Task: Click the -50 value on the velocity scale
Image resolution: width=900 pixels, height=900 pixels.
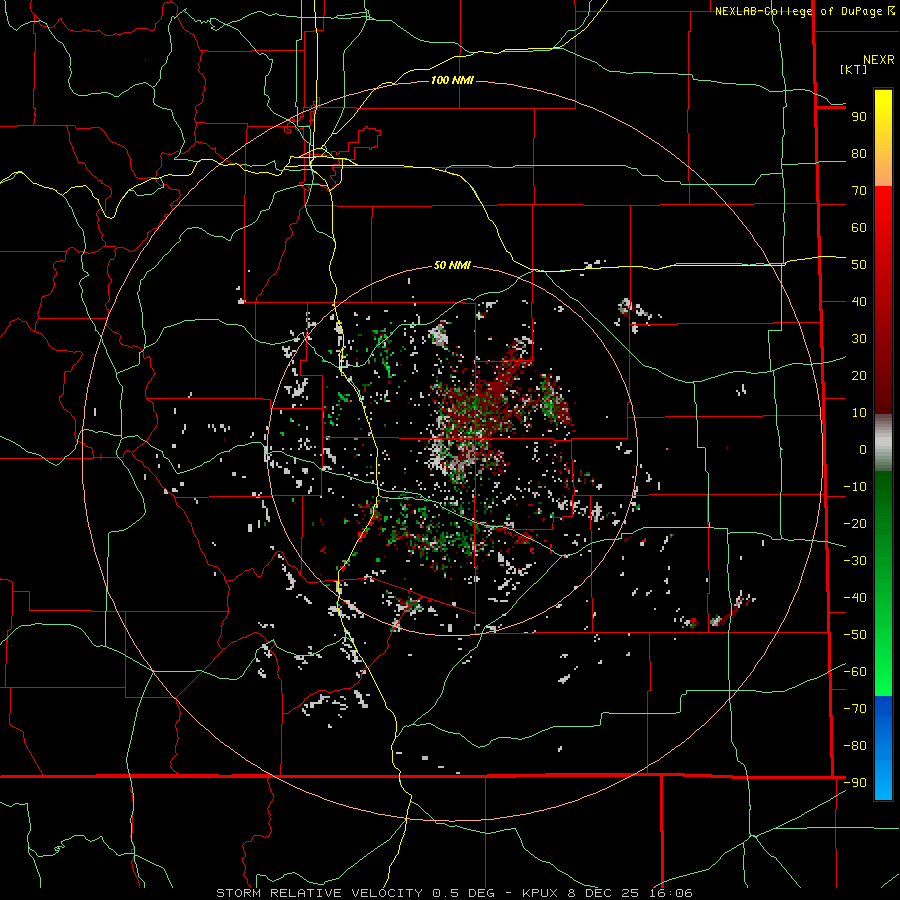Action: (x=855, y=635)
